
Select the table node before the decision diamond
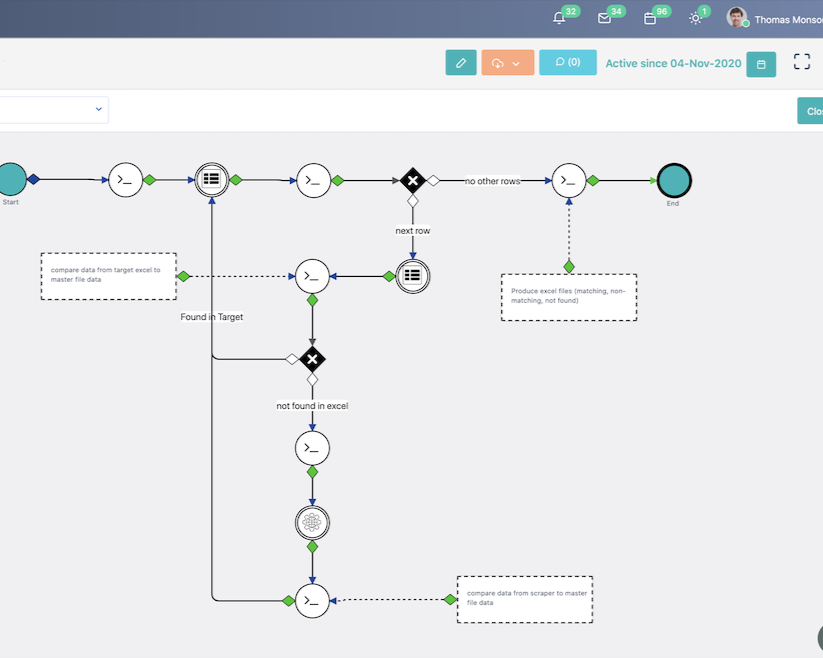pos(211,180)
